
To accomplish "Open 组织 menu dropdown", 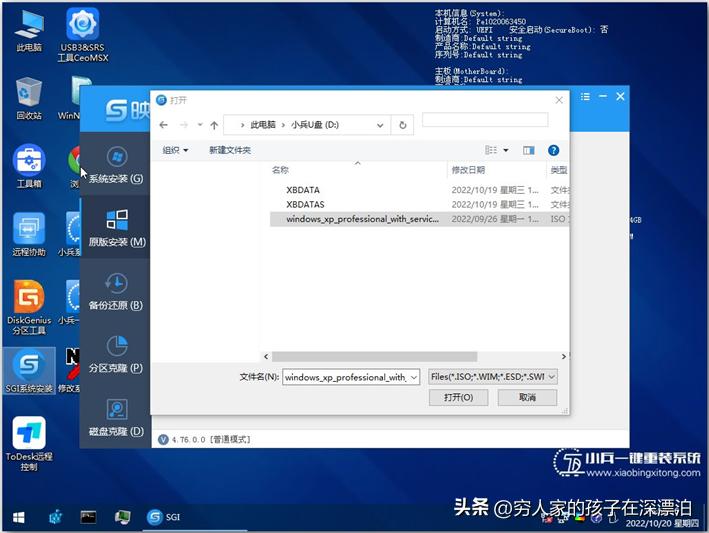I will tap(175, 150).
